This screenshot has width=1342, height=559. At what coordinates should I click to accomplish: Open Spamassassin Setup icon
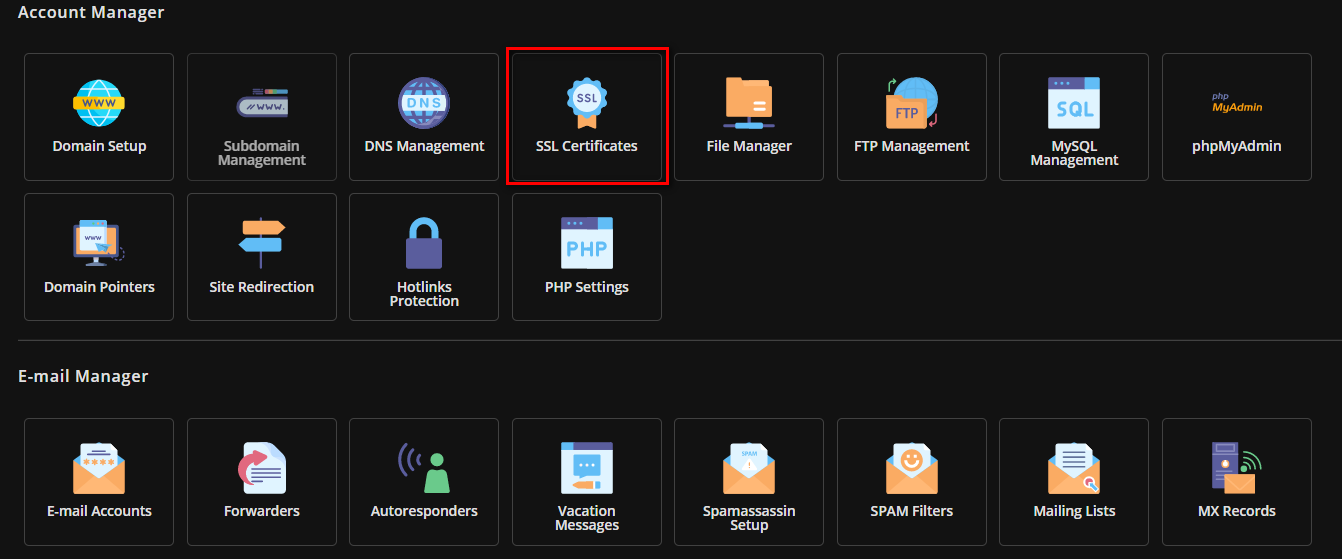(x=749, y=468)
